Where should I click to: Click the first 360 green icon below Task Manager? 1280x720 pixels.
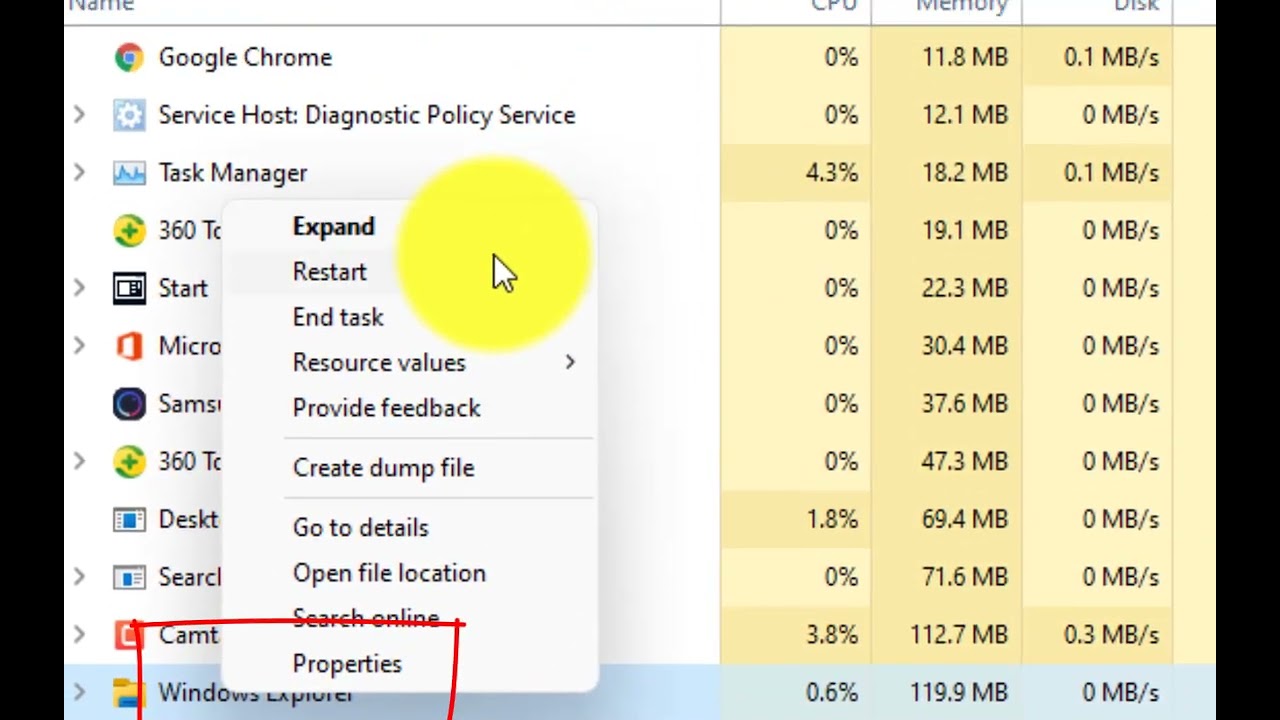coord(129,231)
